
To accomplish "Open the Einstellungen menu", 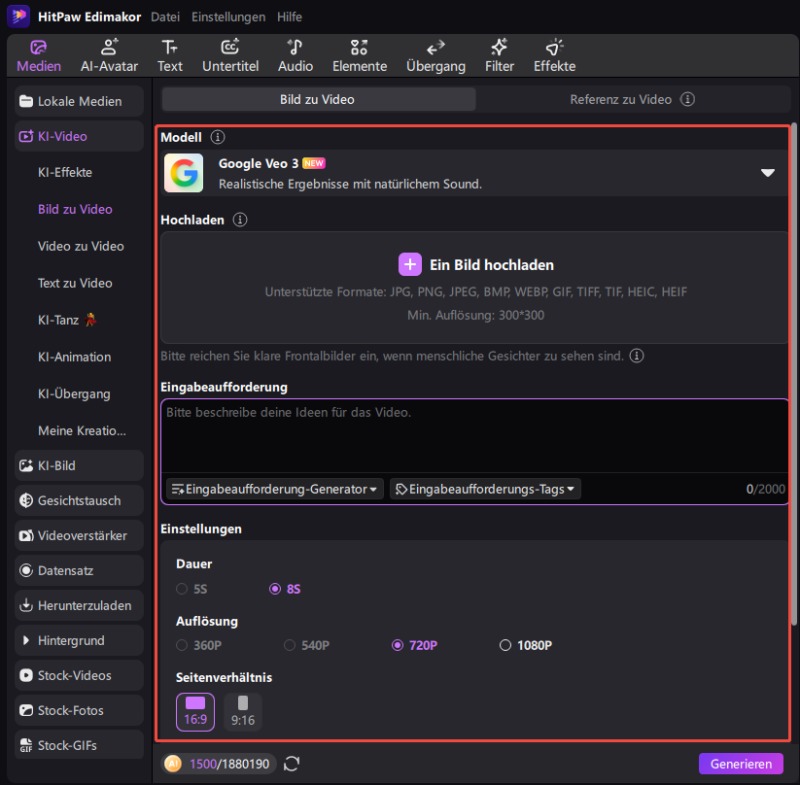I will coord(228,17).
